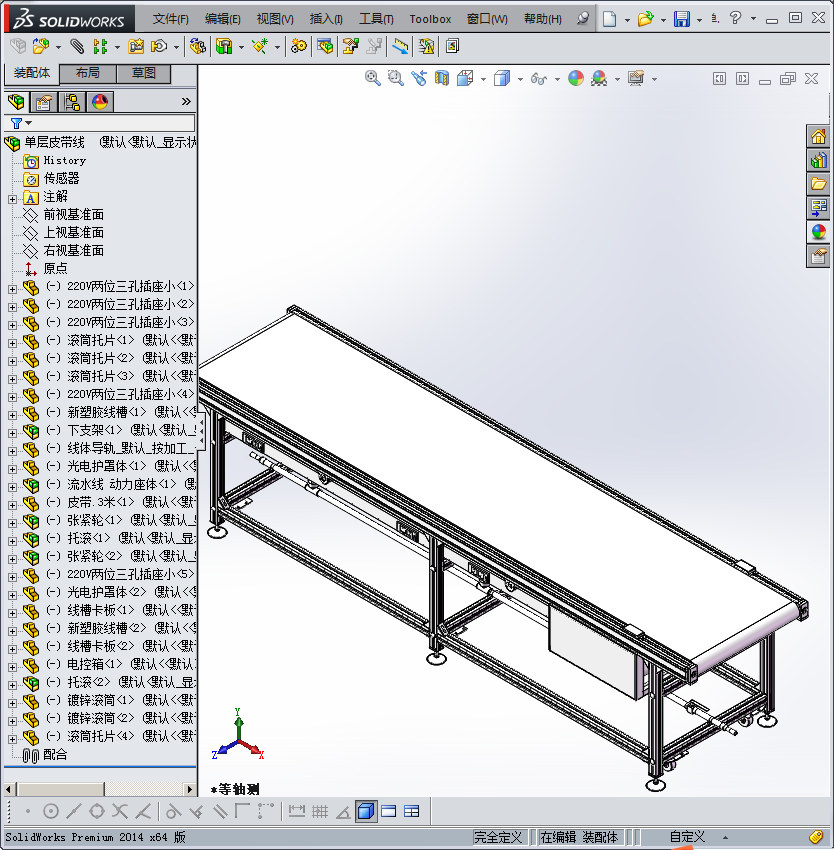The height and width of the screenshot is (850, 834).
Task: Select the 原点 origin item
Action: click(x=55, y=268)
